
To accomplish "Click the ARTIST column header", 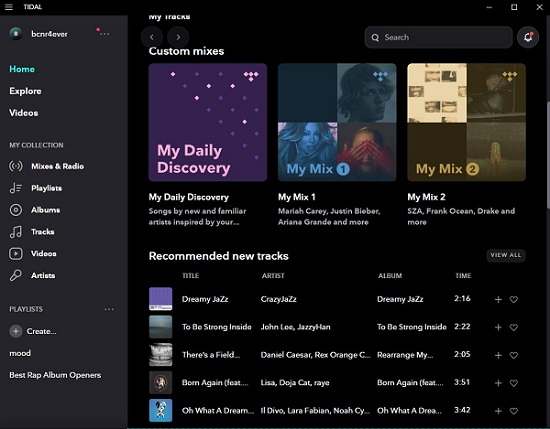I will [273, 276].
